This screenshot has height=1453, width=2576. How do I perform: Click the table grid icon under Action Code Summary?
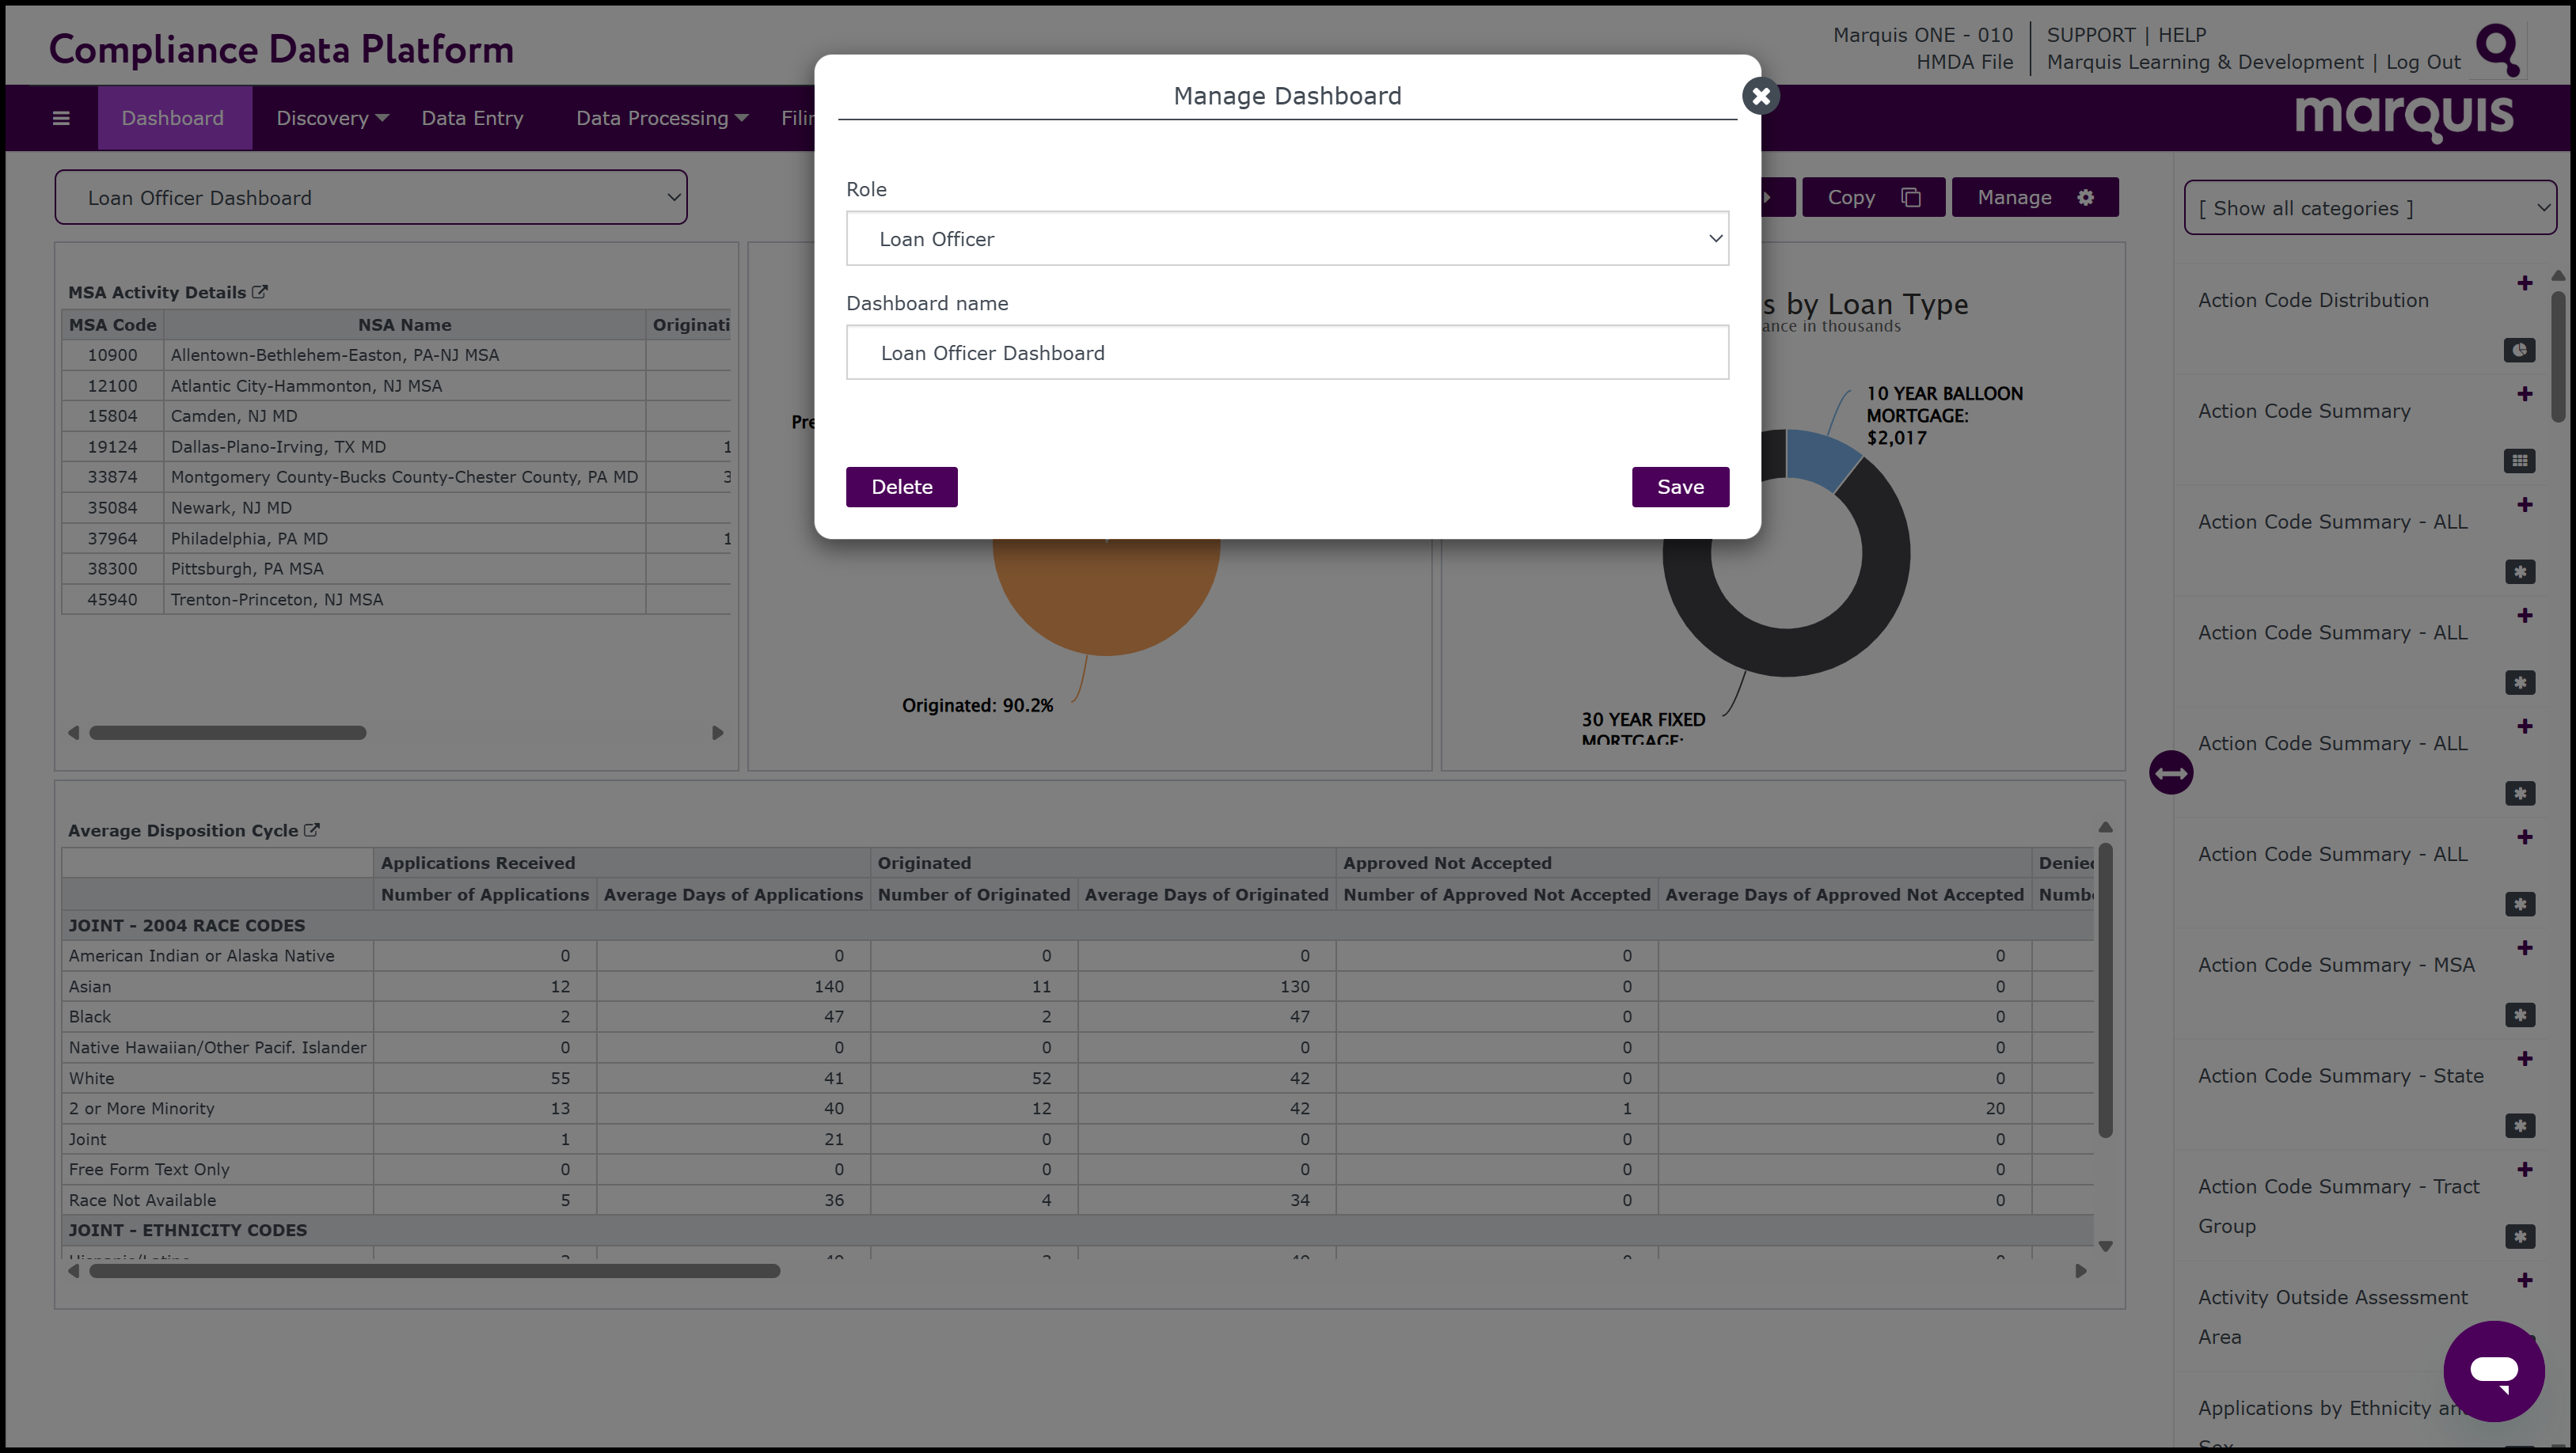click(x=2519, y=461)
